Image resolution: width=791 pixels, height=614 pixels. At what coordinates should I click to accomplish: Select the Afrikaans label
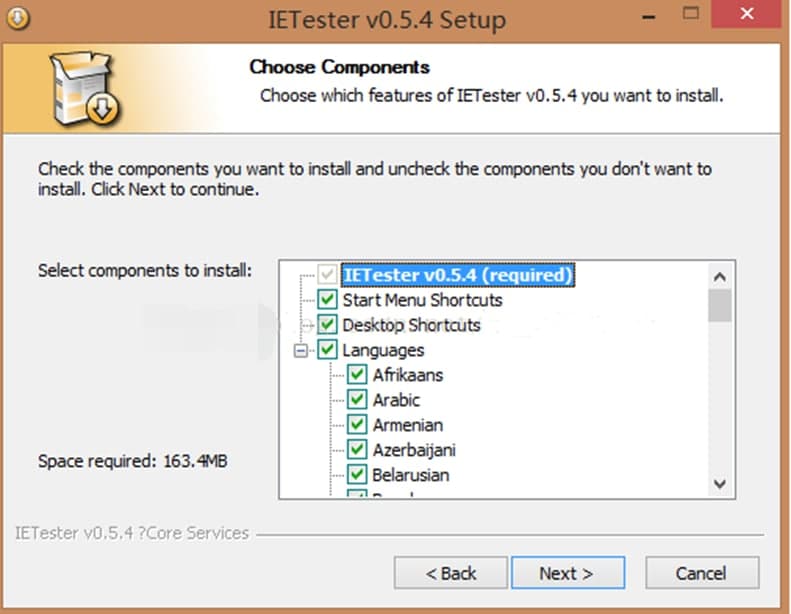pos(408,375)
